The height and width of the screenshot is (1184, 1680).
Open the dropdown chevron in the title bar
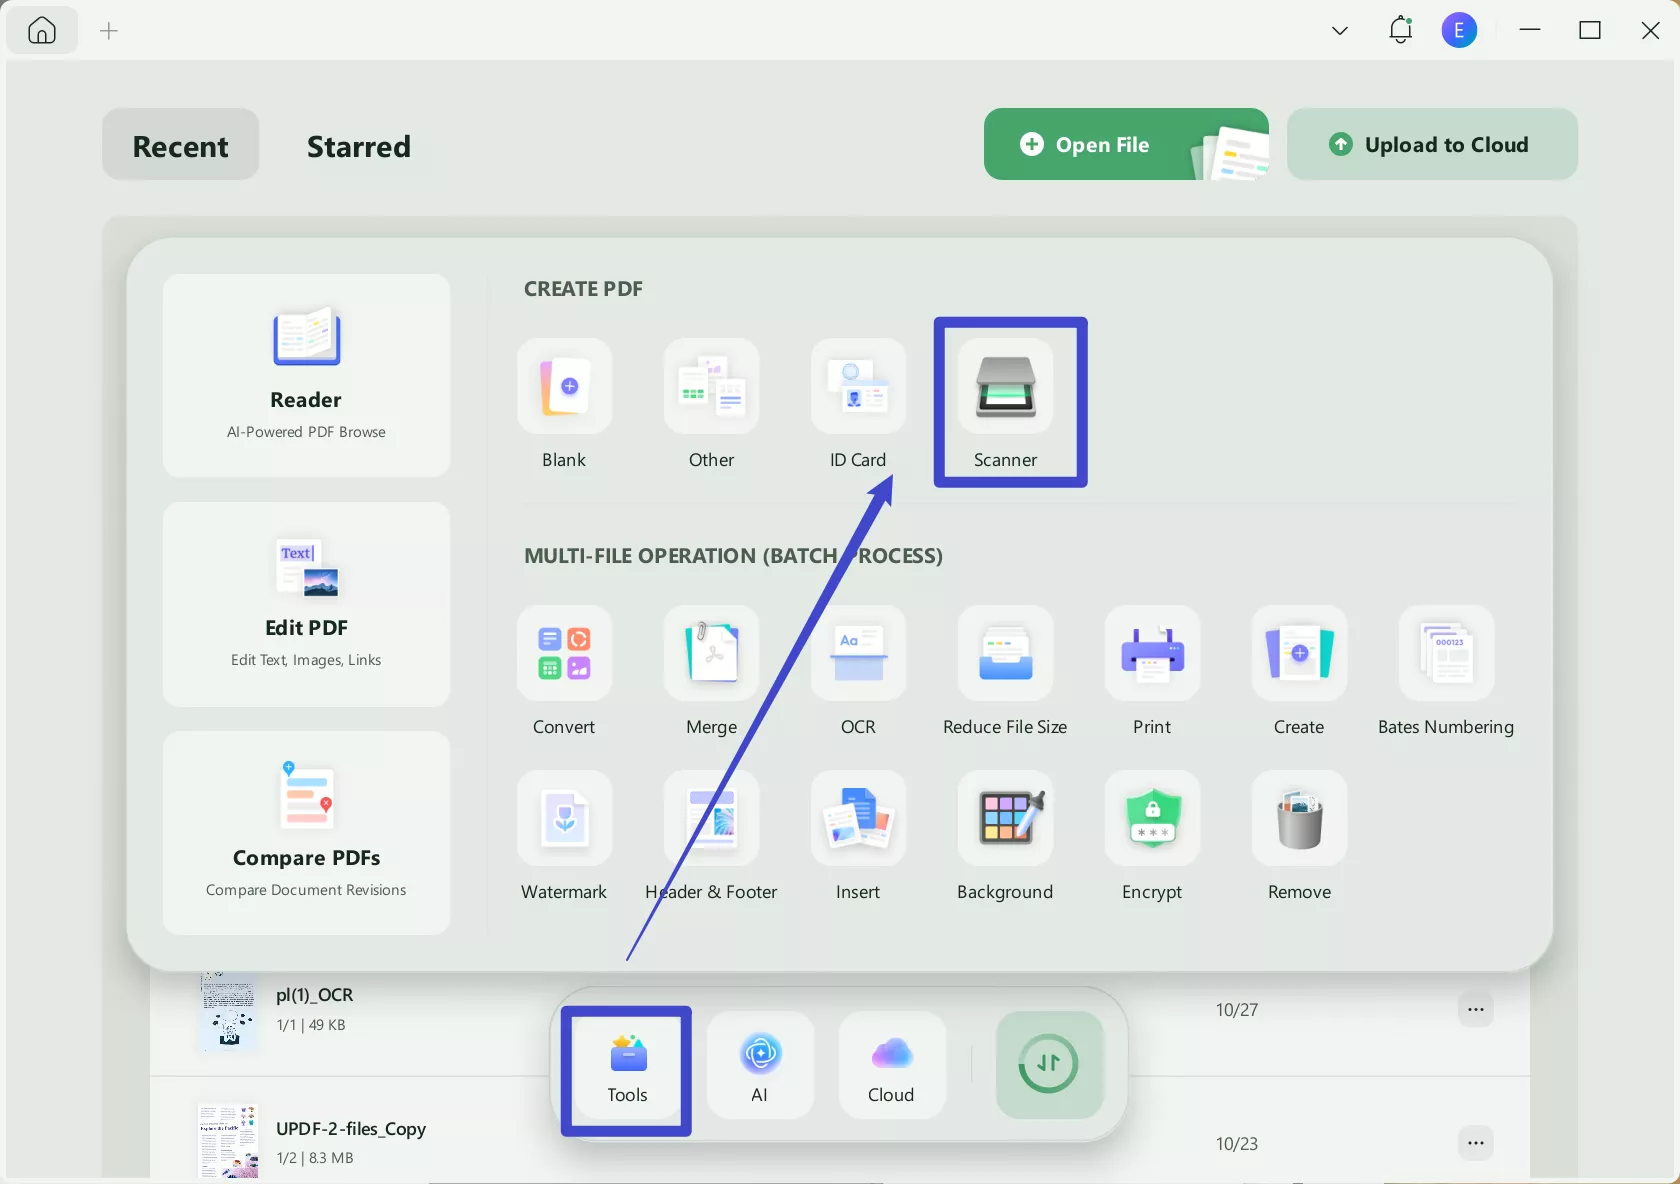pyautogui.click(x=1339, y=31)
